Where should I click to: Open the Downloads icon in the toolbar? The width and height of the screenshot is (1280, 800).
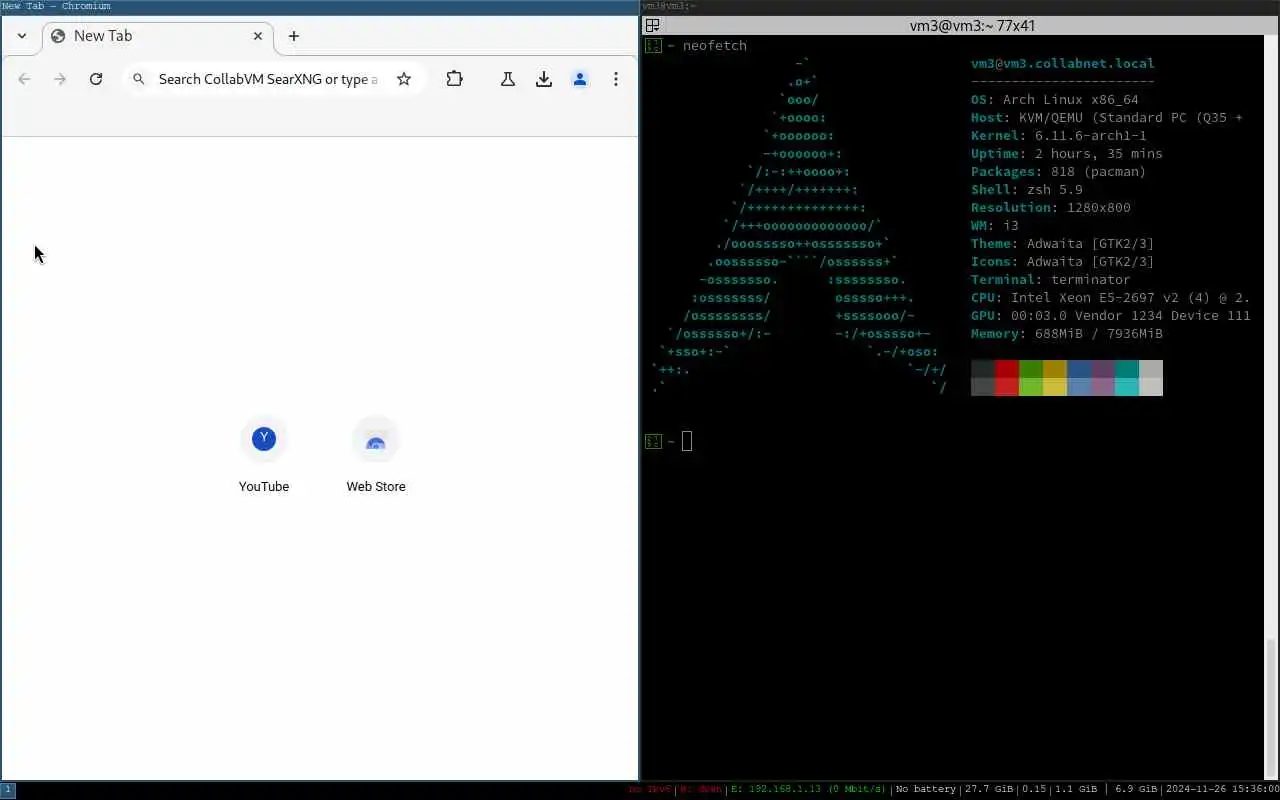[x=544, y=79]
